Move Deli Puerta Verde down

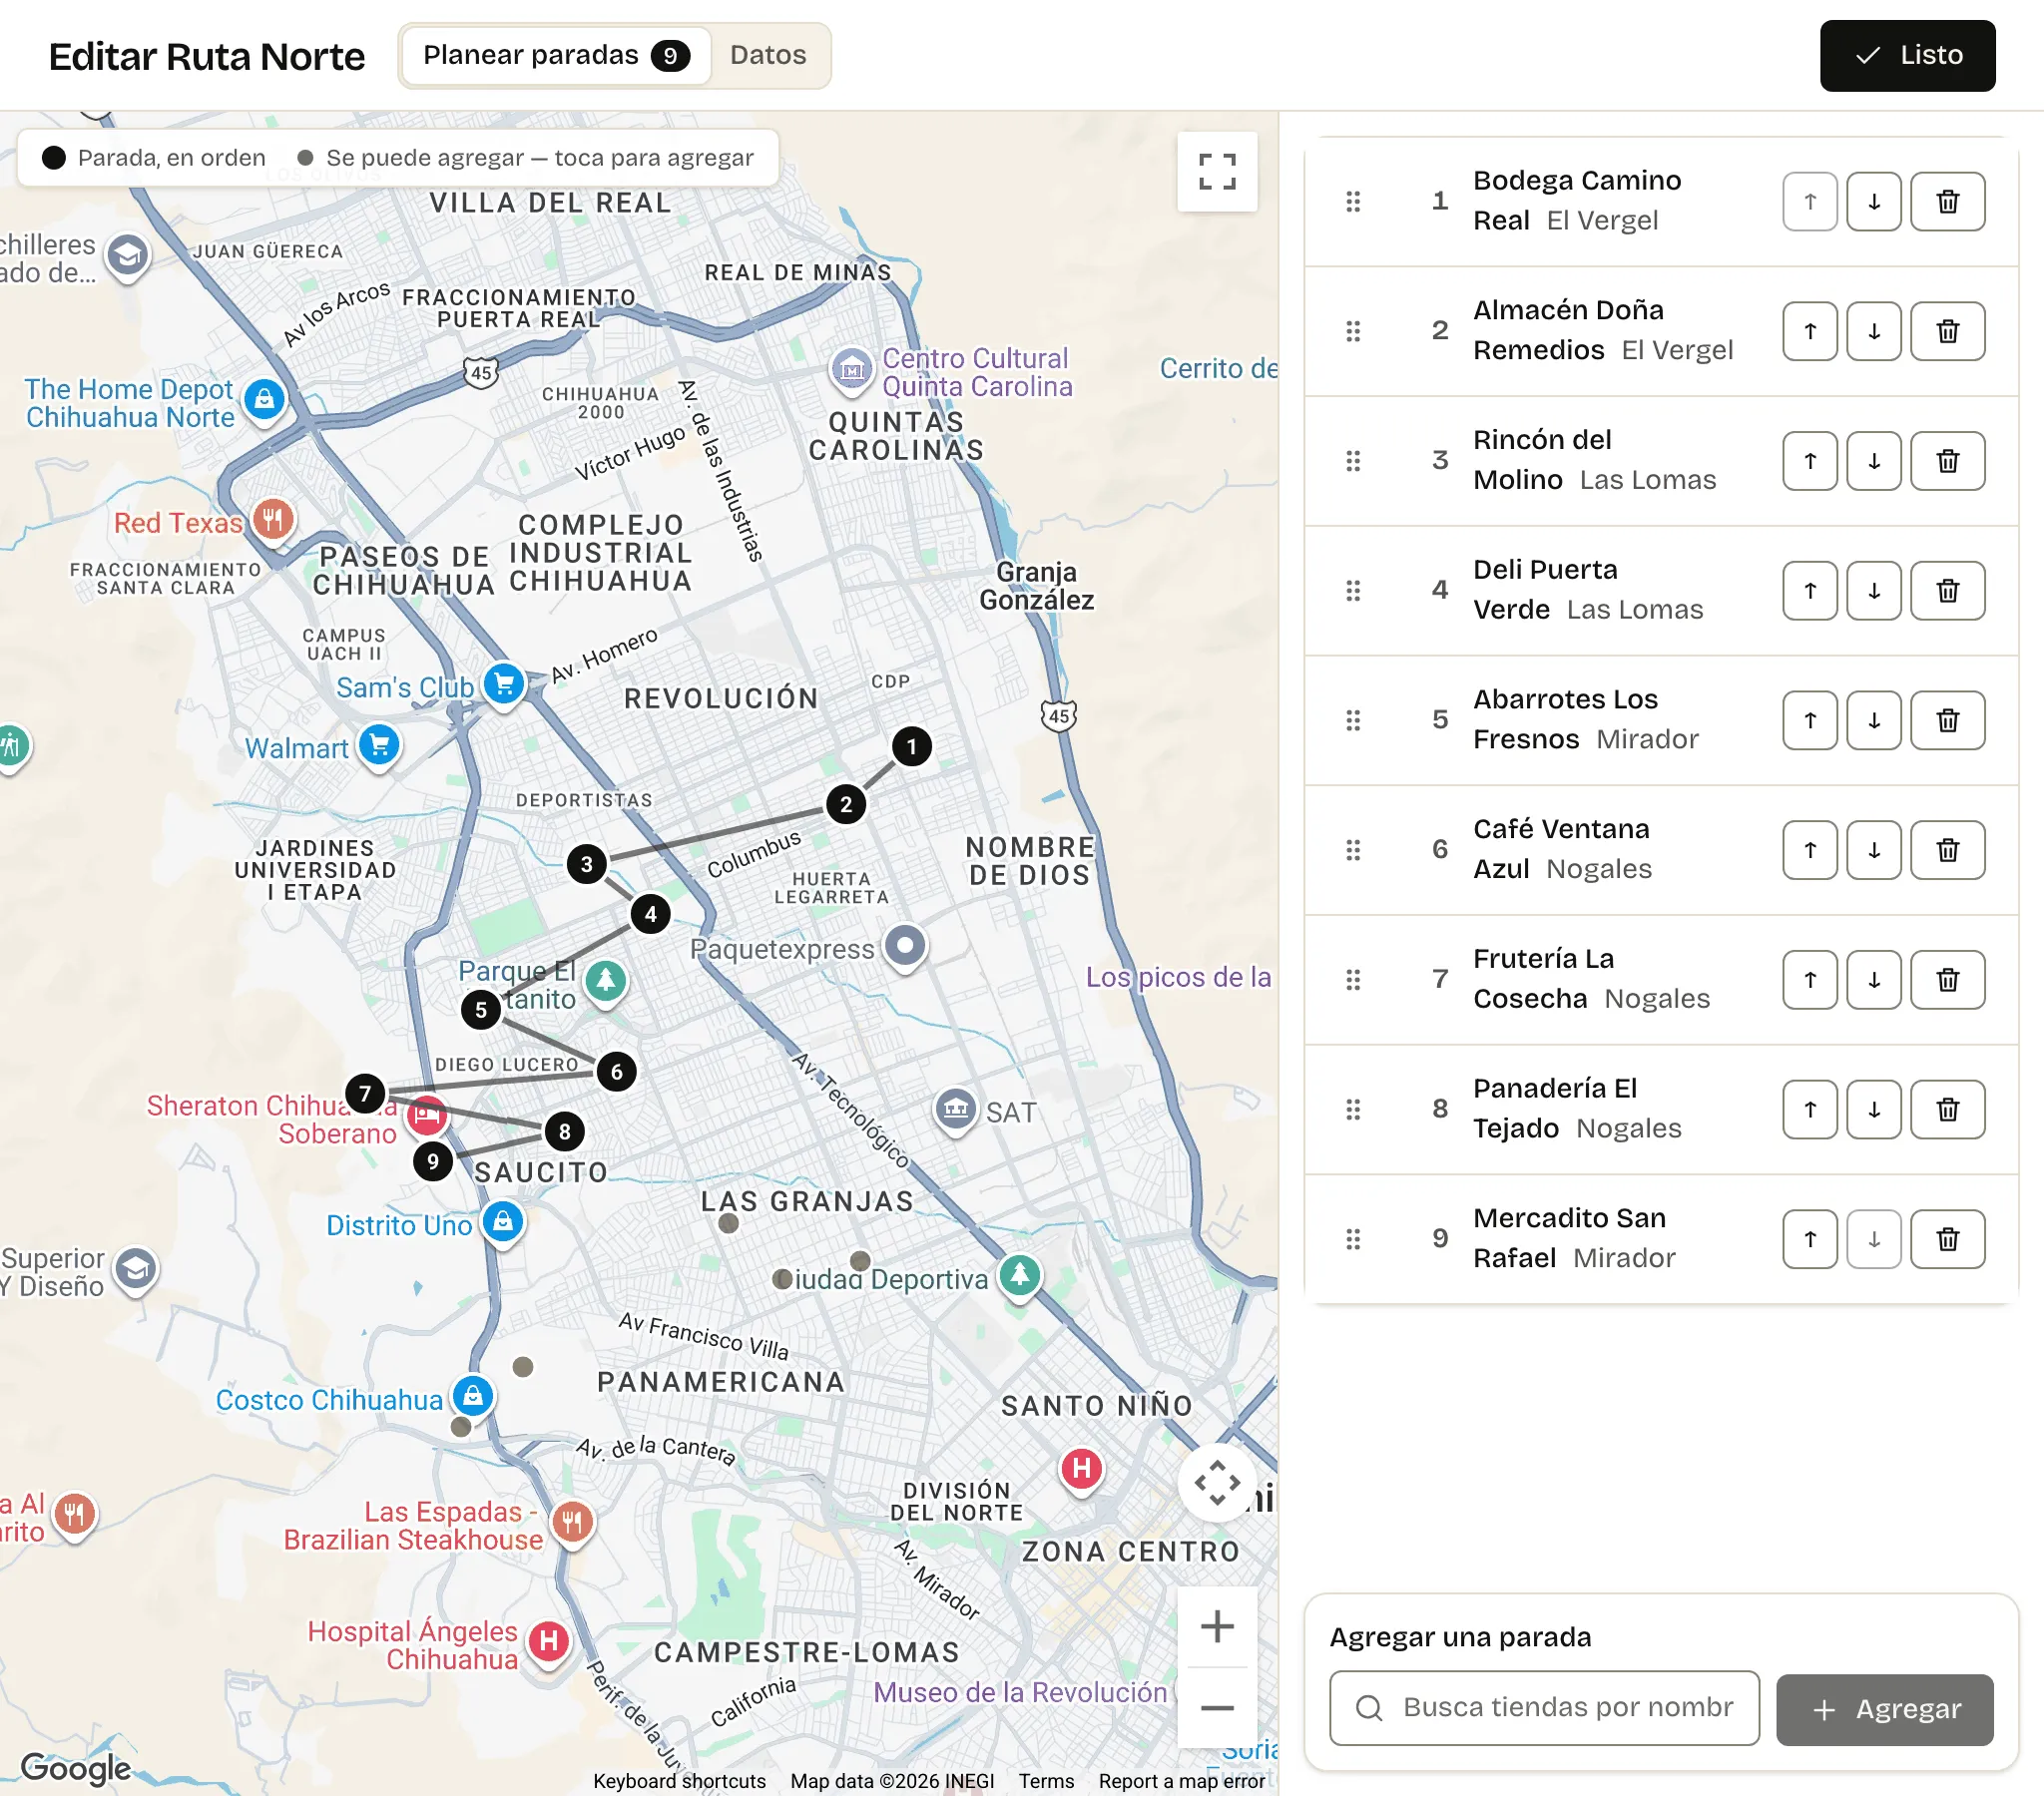(x=1873, y=591)
